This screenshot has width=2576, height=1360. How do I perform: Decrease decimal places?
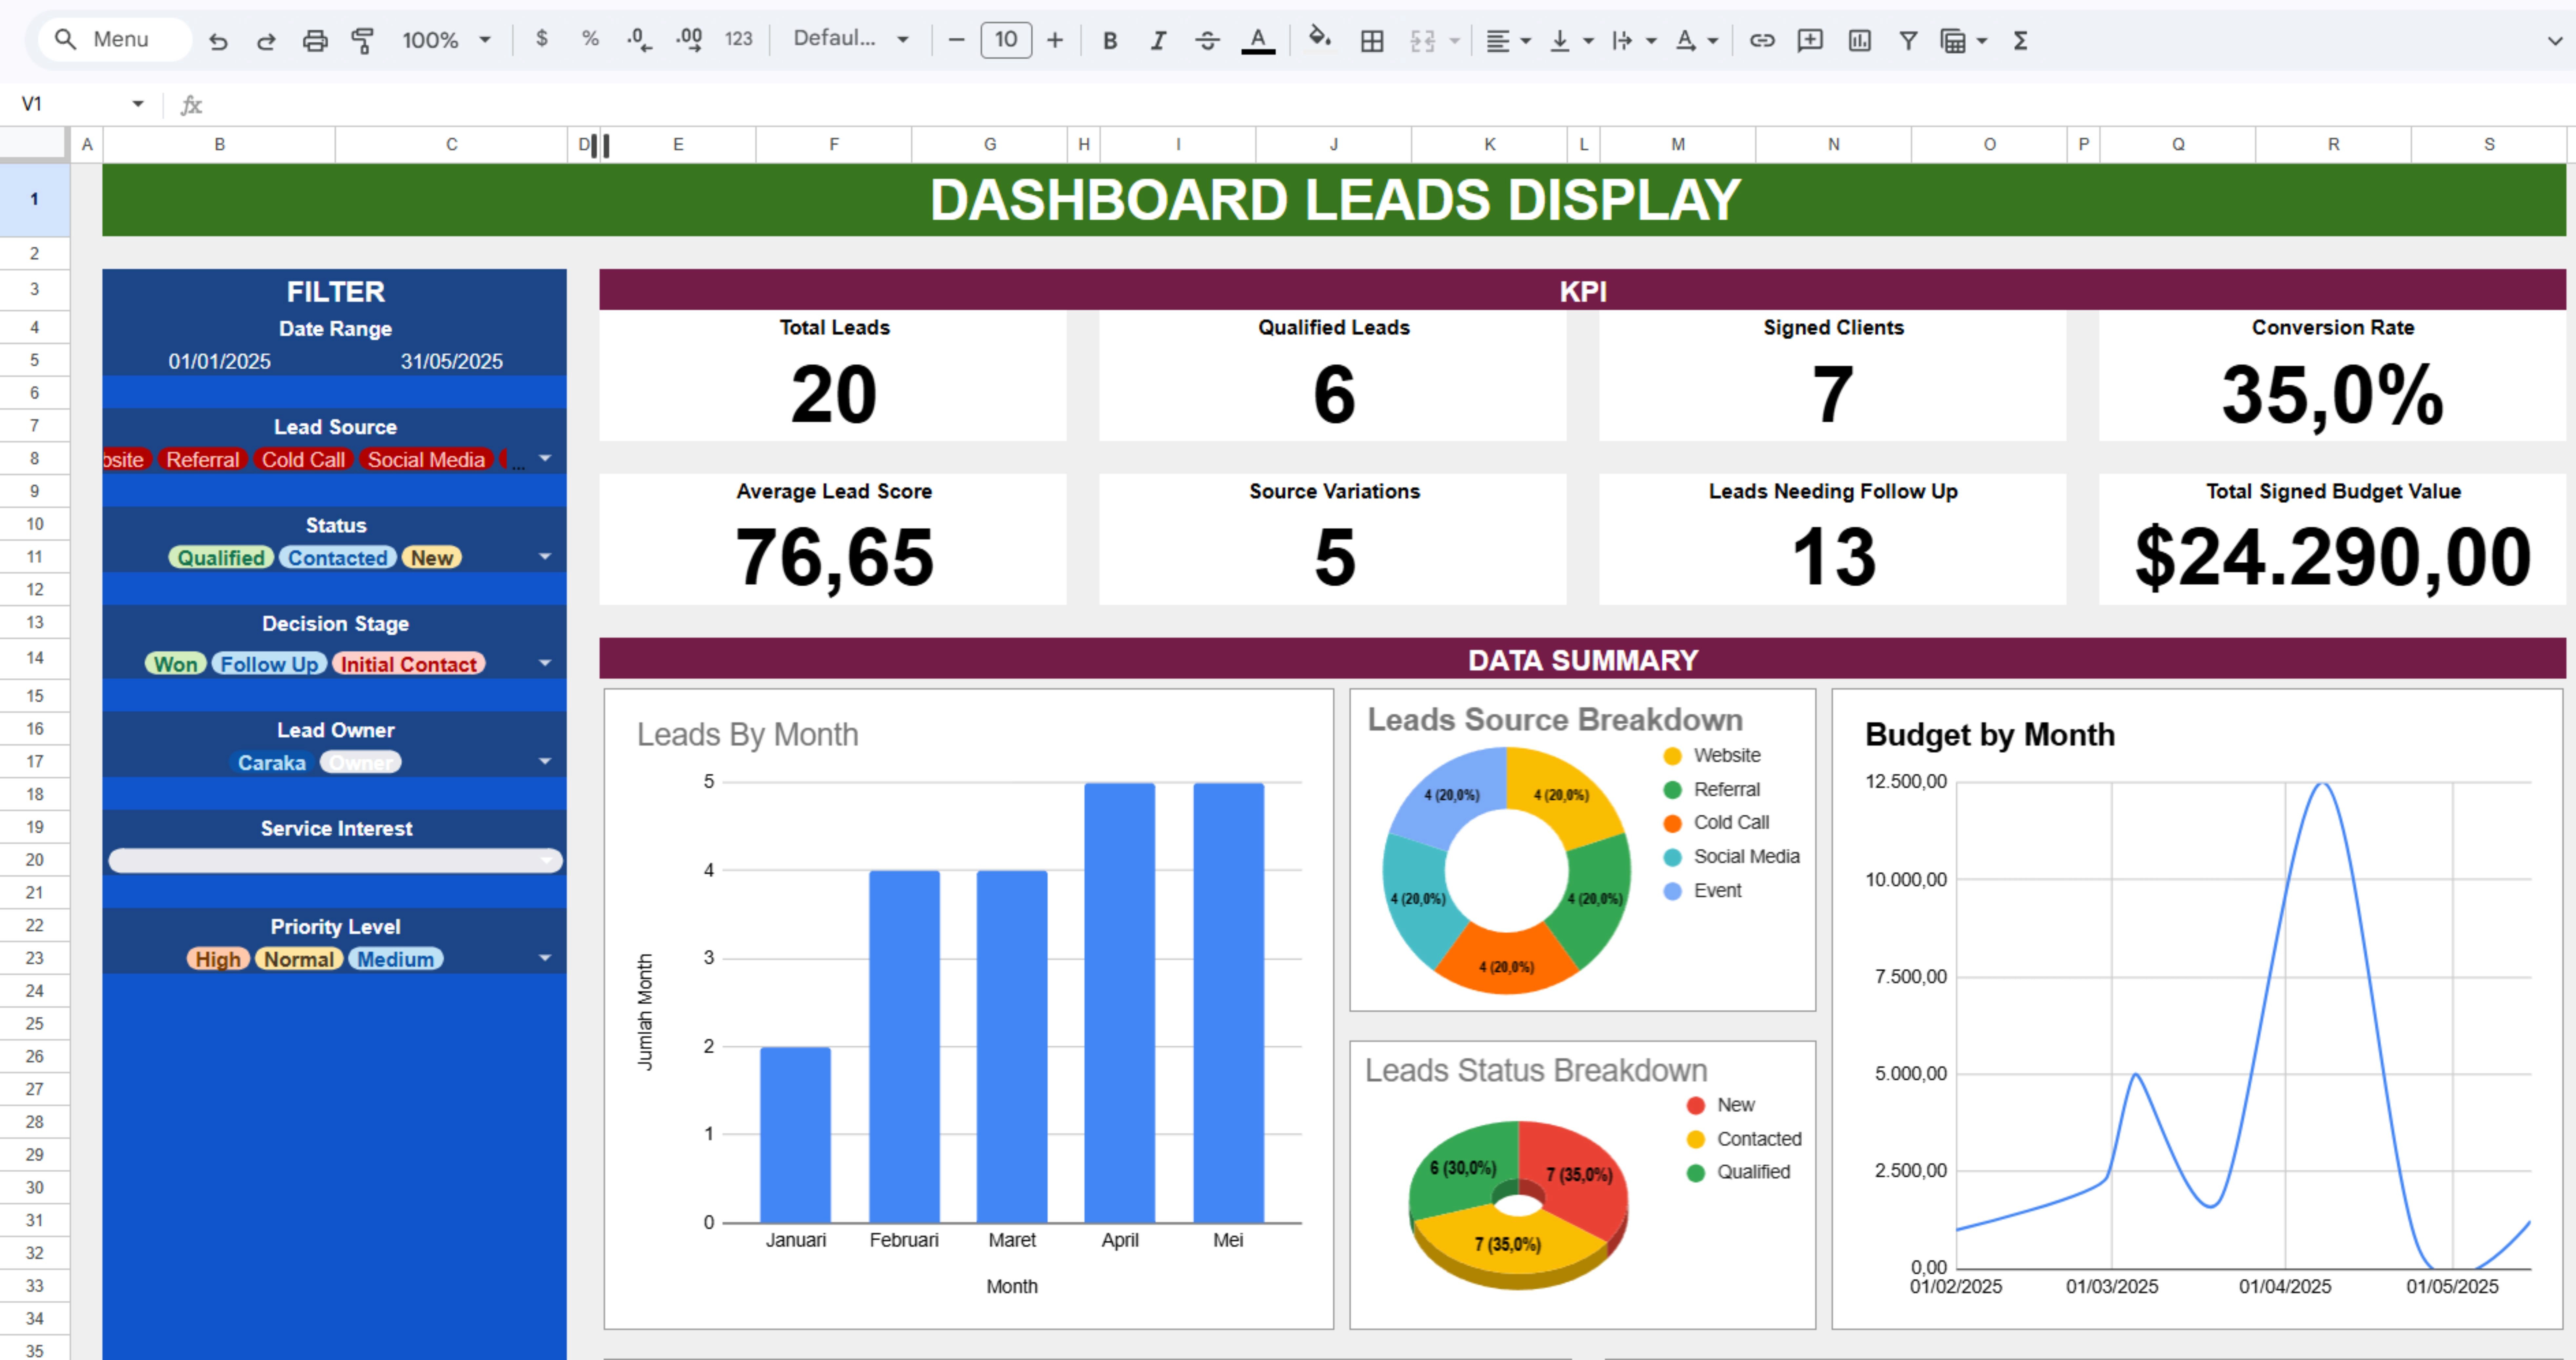639,40
